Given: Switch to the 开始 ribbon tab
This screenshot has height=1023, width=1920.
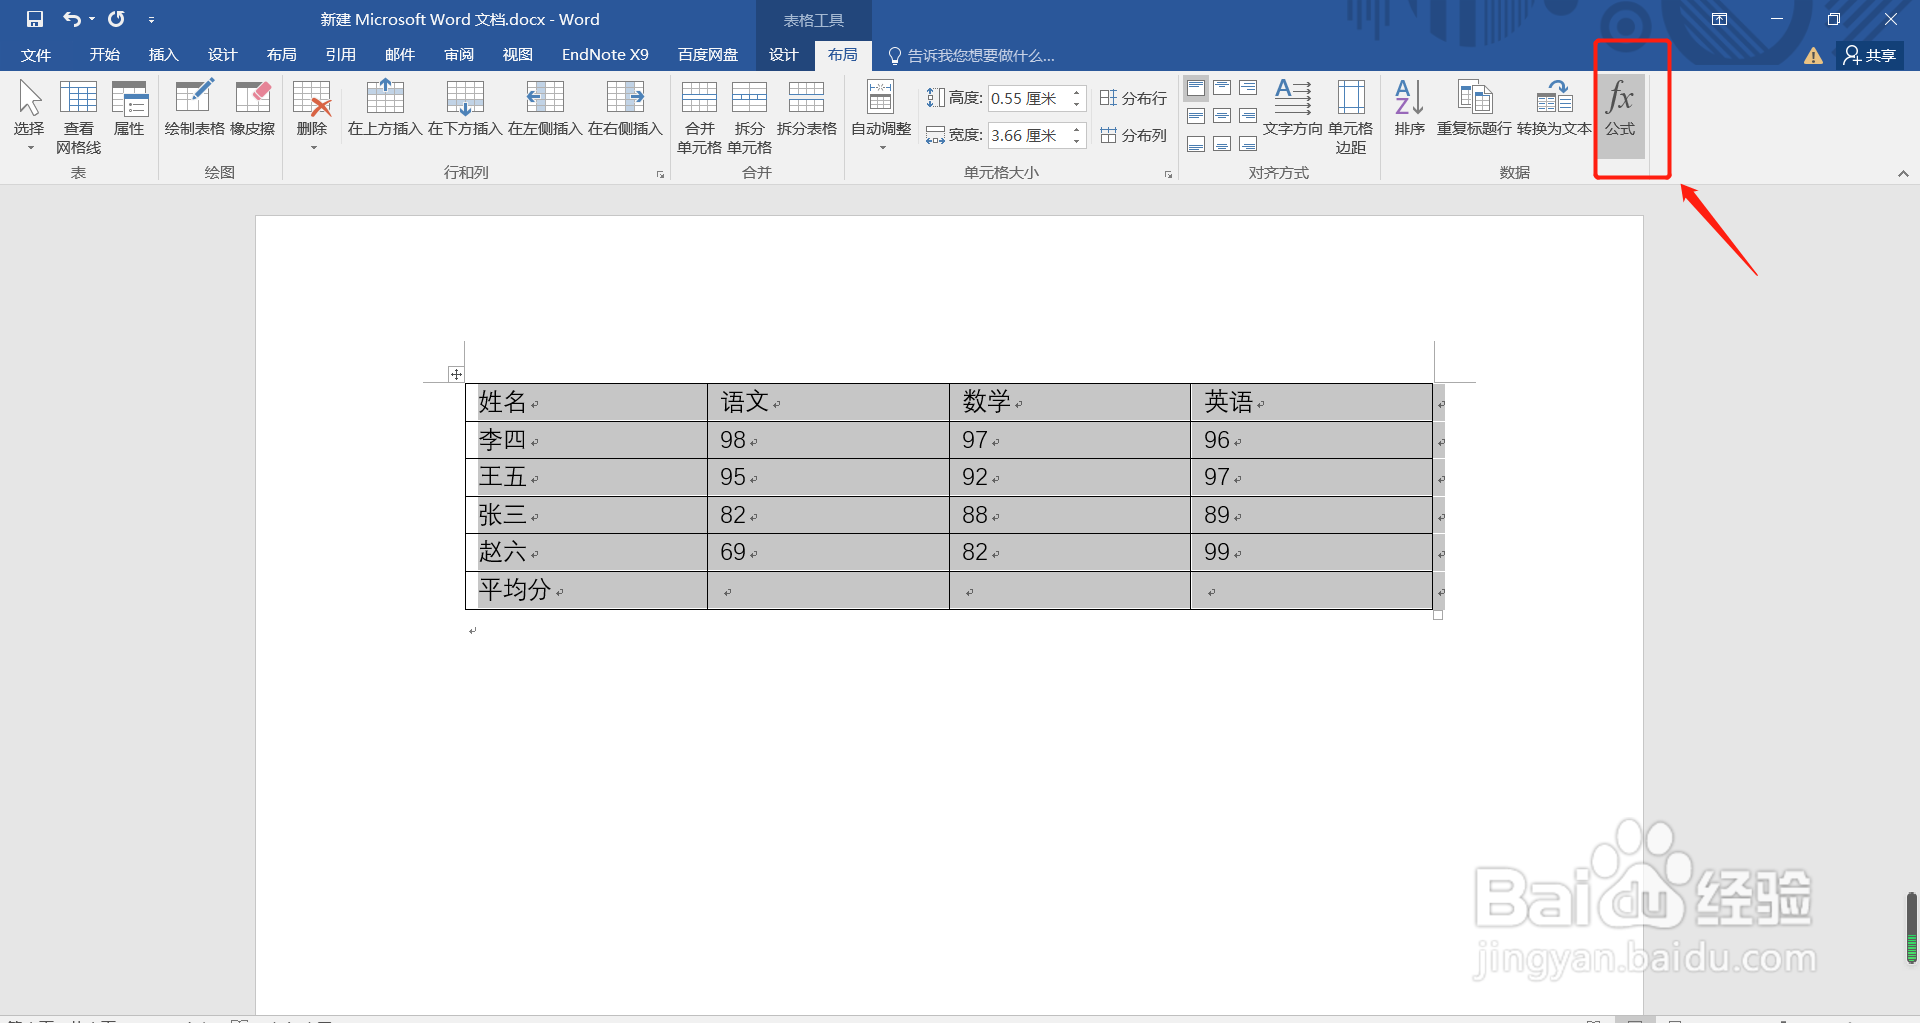Looking at the screenshot, I should (x=103, y=55).
